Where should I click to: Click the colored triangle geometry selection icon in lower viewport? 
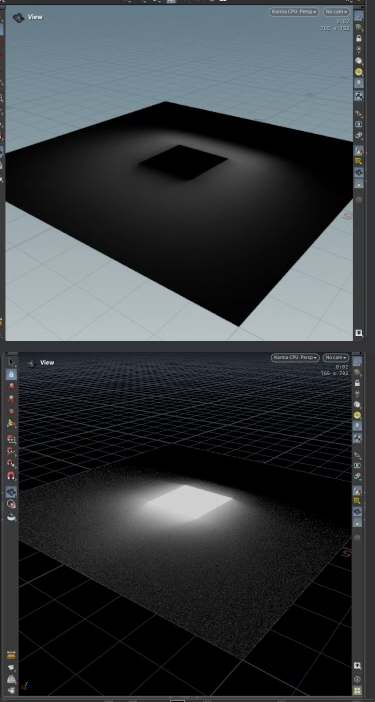pyautogui.click(x=12, y=423)
